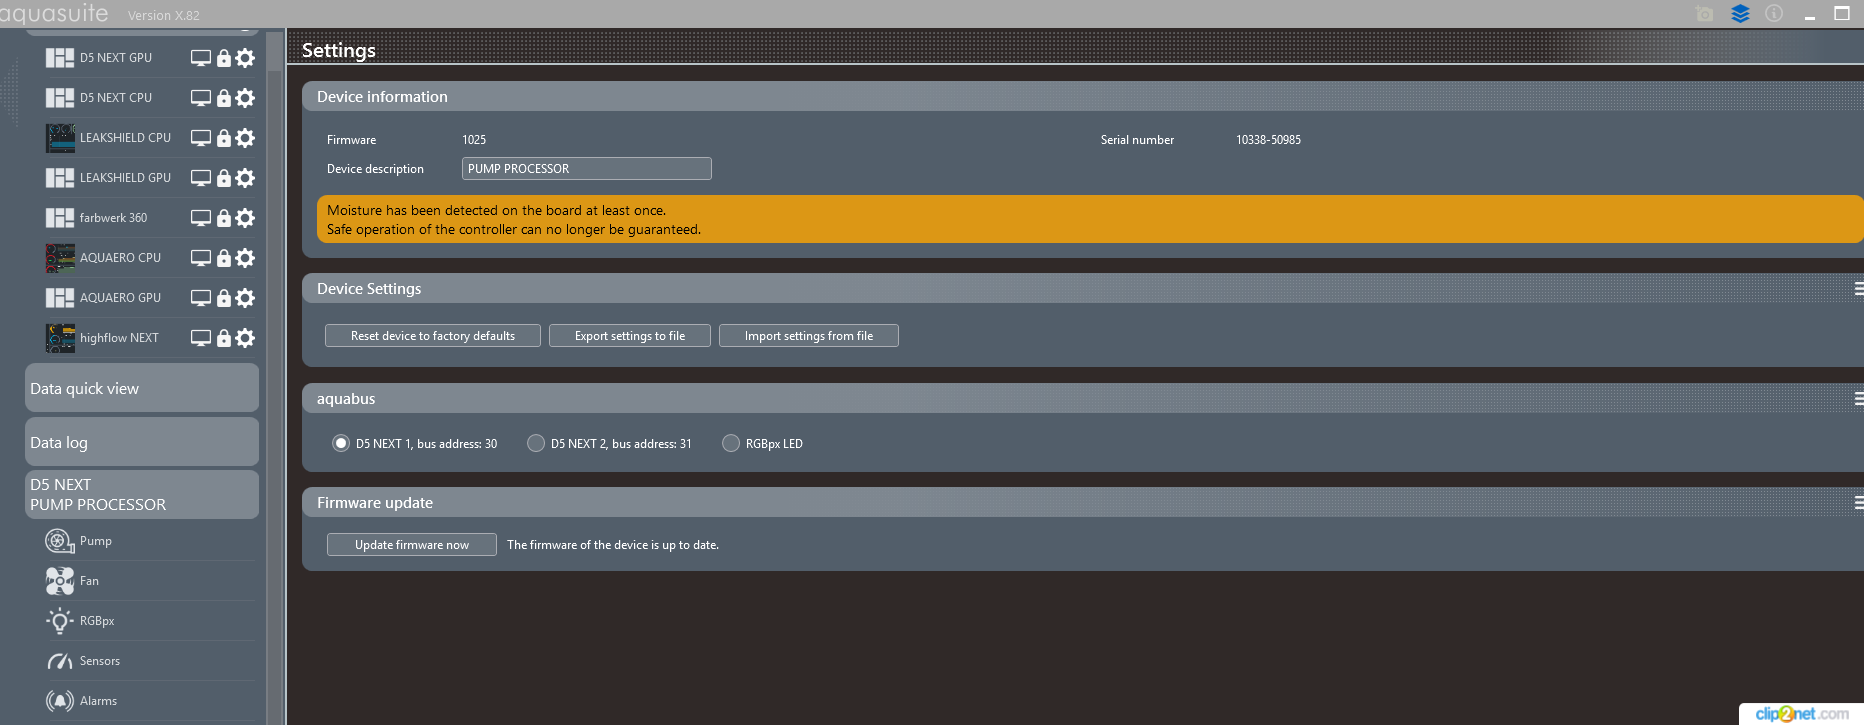The image size is (1864, 725).
Task: Click "The firmware of the device is up to date" text
Action: tap(613, 545)
